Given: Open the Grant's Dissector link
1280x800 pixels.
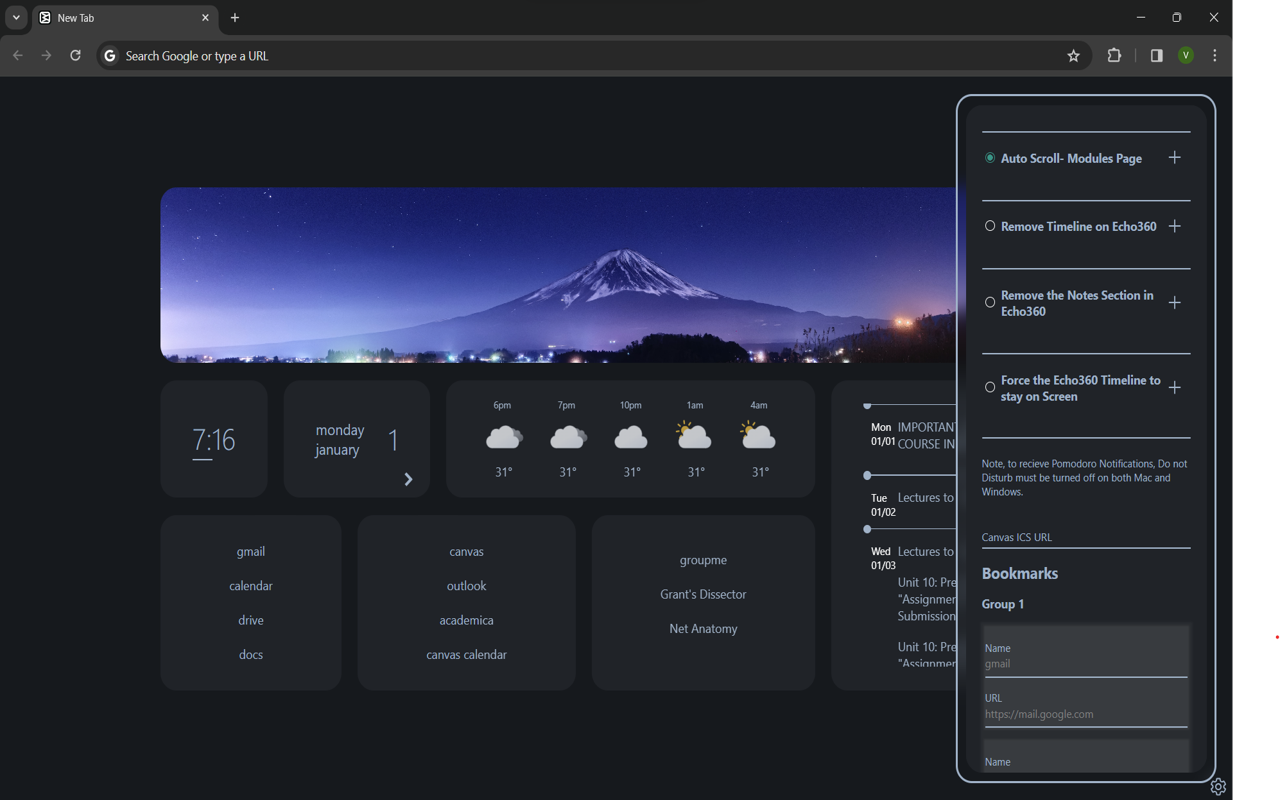Looking at the screenshot, I should 703,594.
